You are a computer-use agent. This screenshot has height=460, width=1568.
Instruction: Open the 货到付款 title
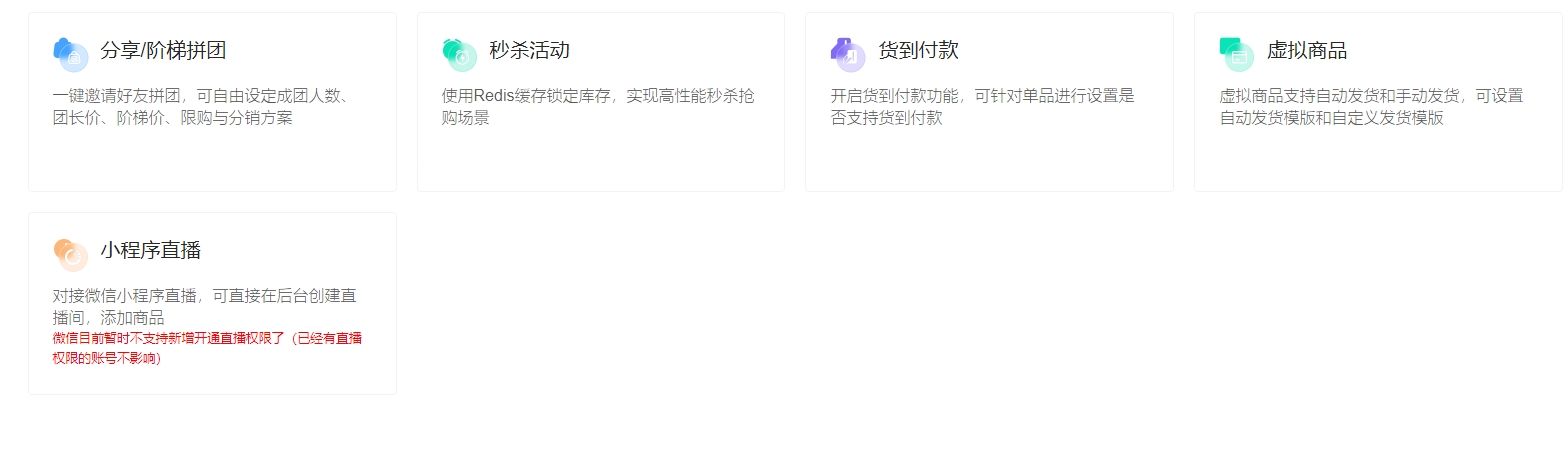coord(919,51)
